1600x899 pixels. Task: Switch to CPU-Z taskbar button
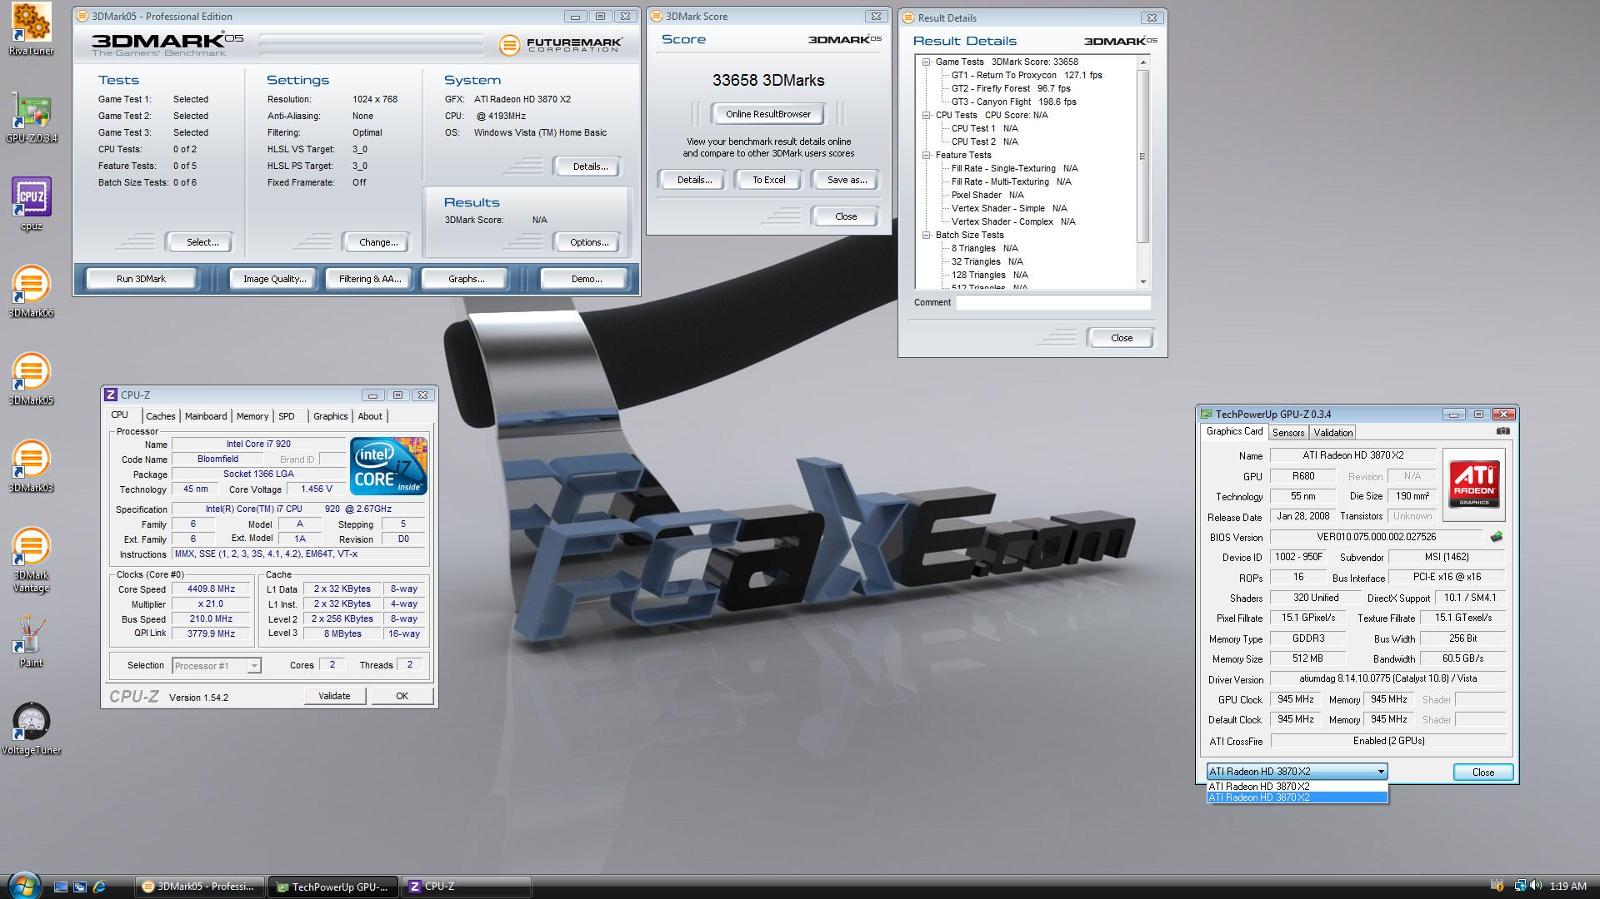466,886
